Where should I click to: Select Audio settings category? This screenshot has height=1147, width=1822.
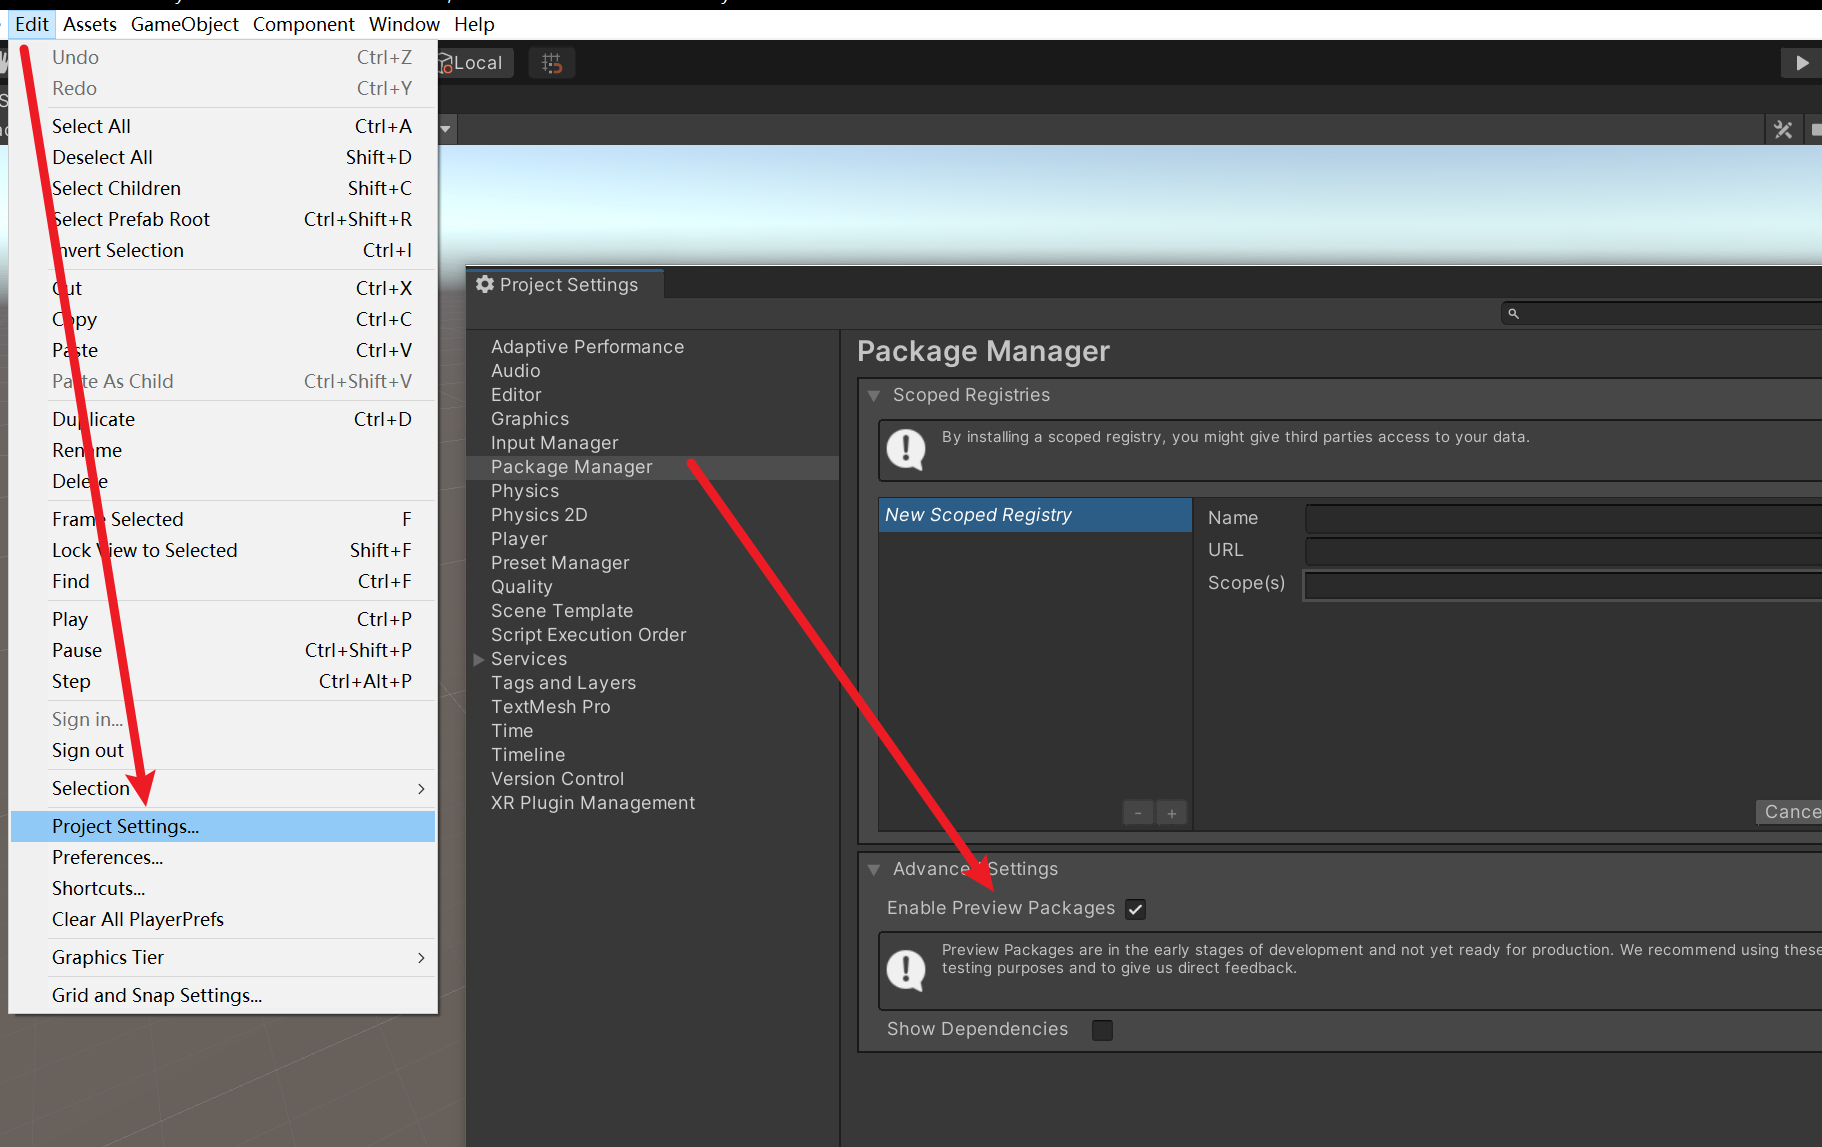pos(653,371)
